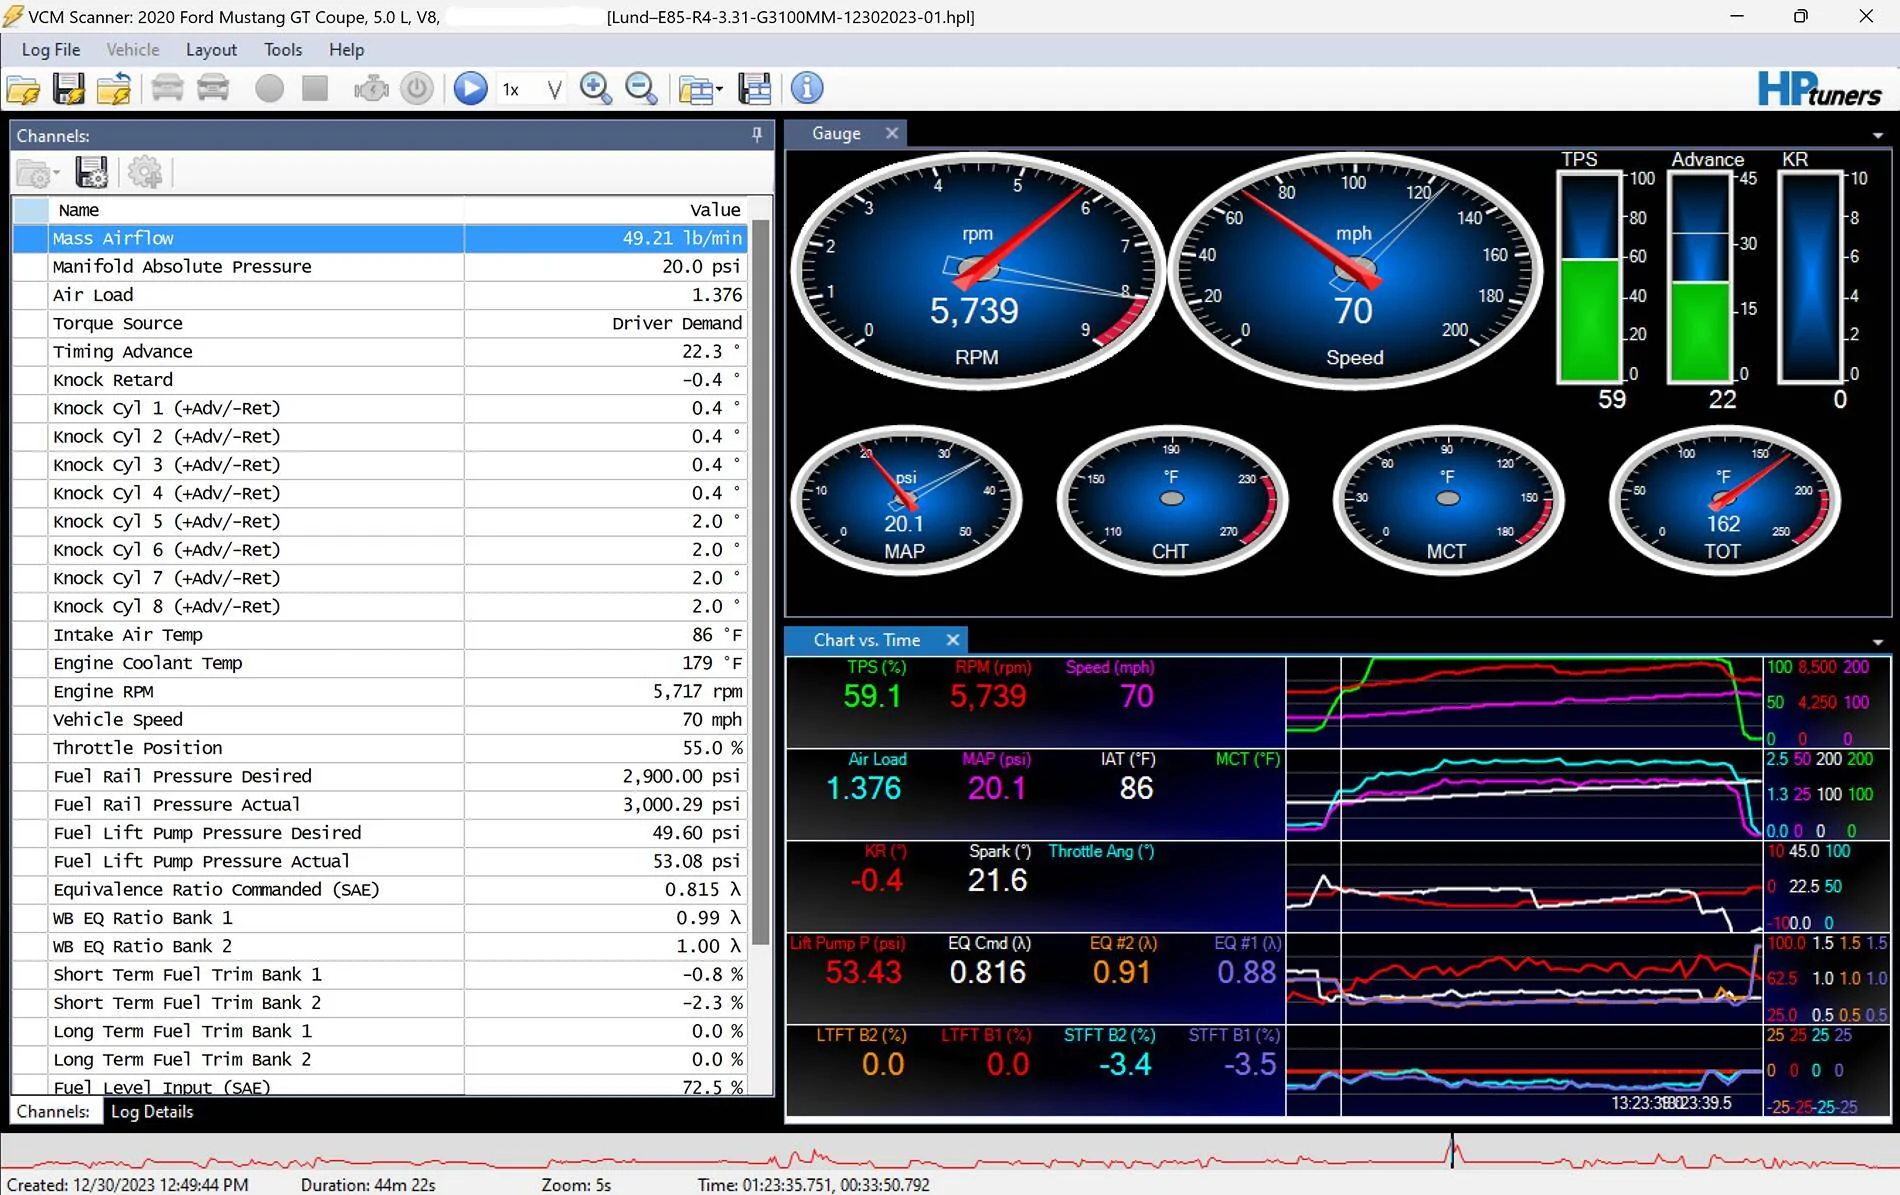Save the log file using the disk icon

point(69,89)
